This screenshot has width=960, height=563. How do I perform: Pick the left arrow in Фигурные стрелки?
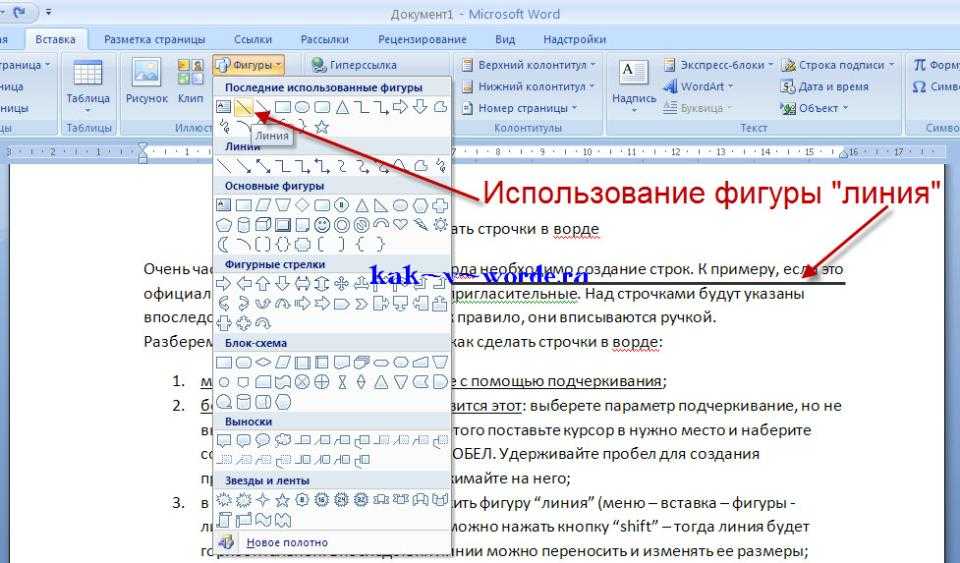coord(244,283)
